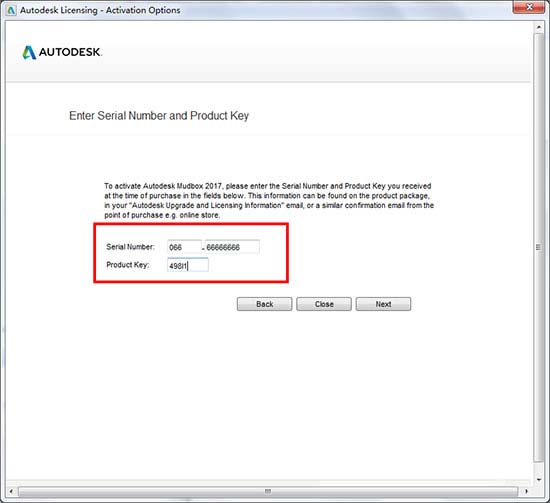Click the Autodesk title bar app icon
This screenshot has width=550, height=503.
coord(11,10)
